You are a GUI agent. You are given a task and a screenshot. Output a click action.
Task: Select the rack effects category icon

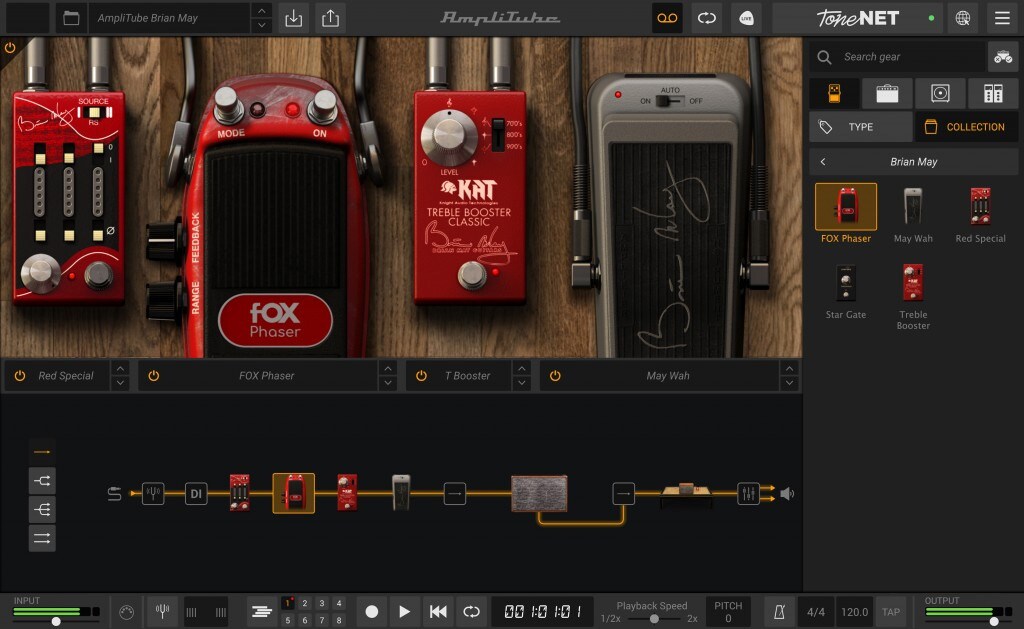(x=993, y=93)
